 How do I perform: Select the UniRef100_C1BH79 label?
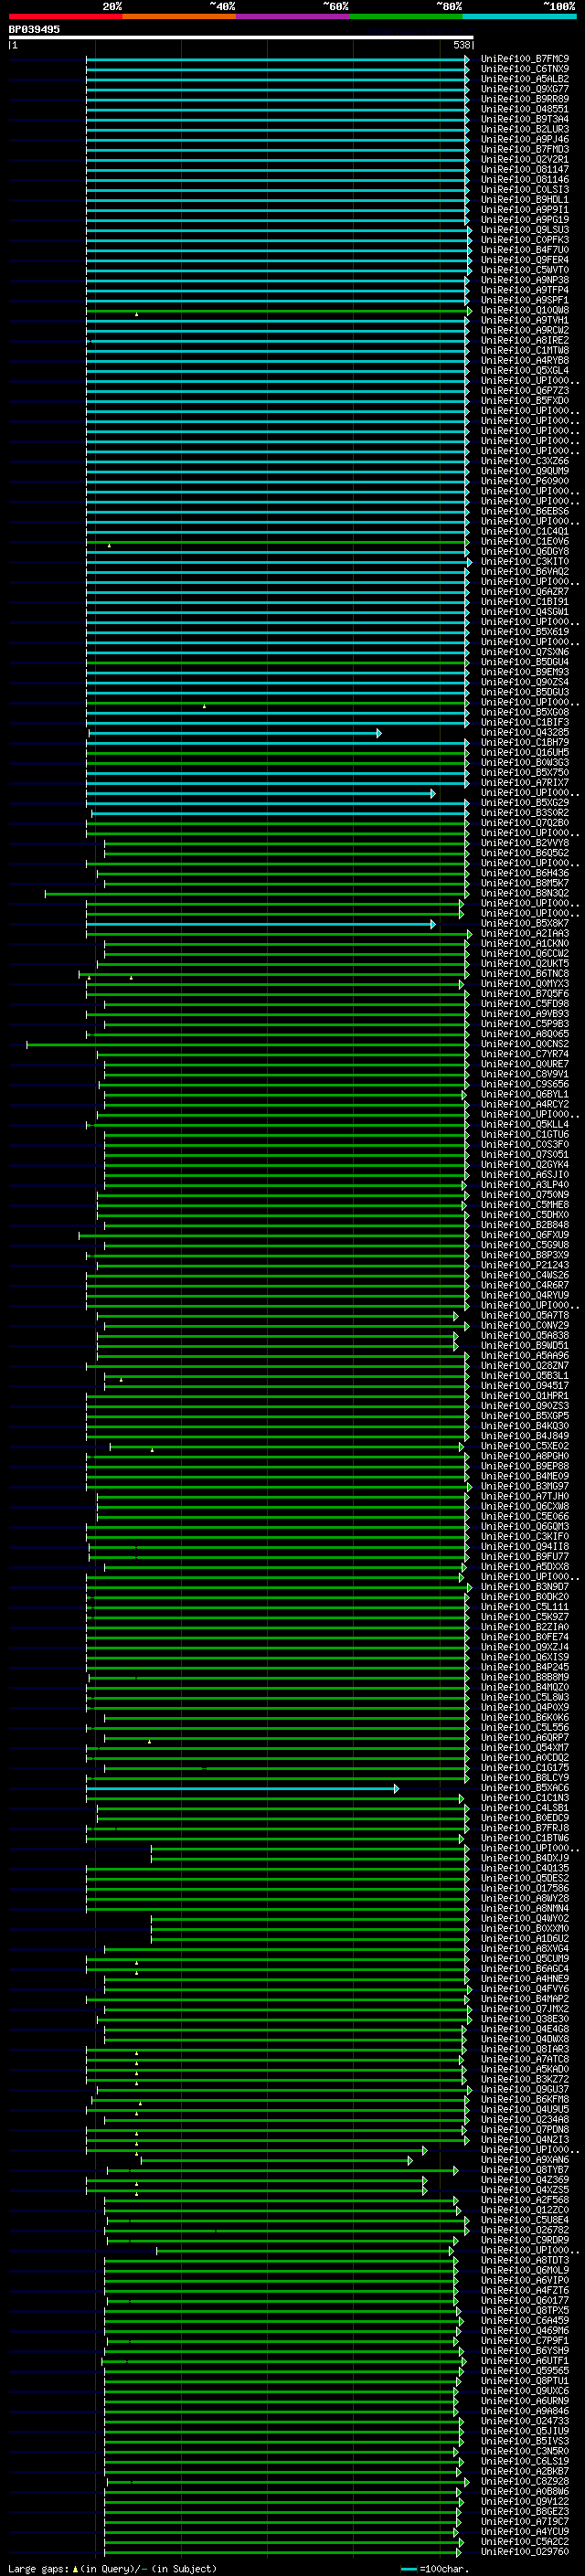525,743
